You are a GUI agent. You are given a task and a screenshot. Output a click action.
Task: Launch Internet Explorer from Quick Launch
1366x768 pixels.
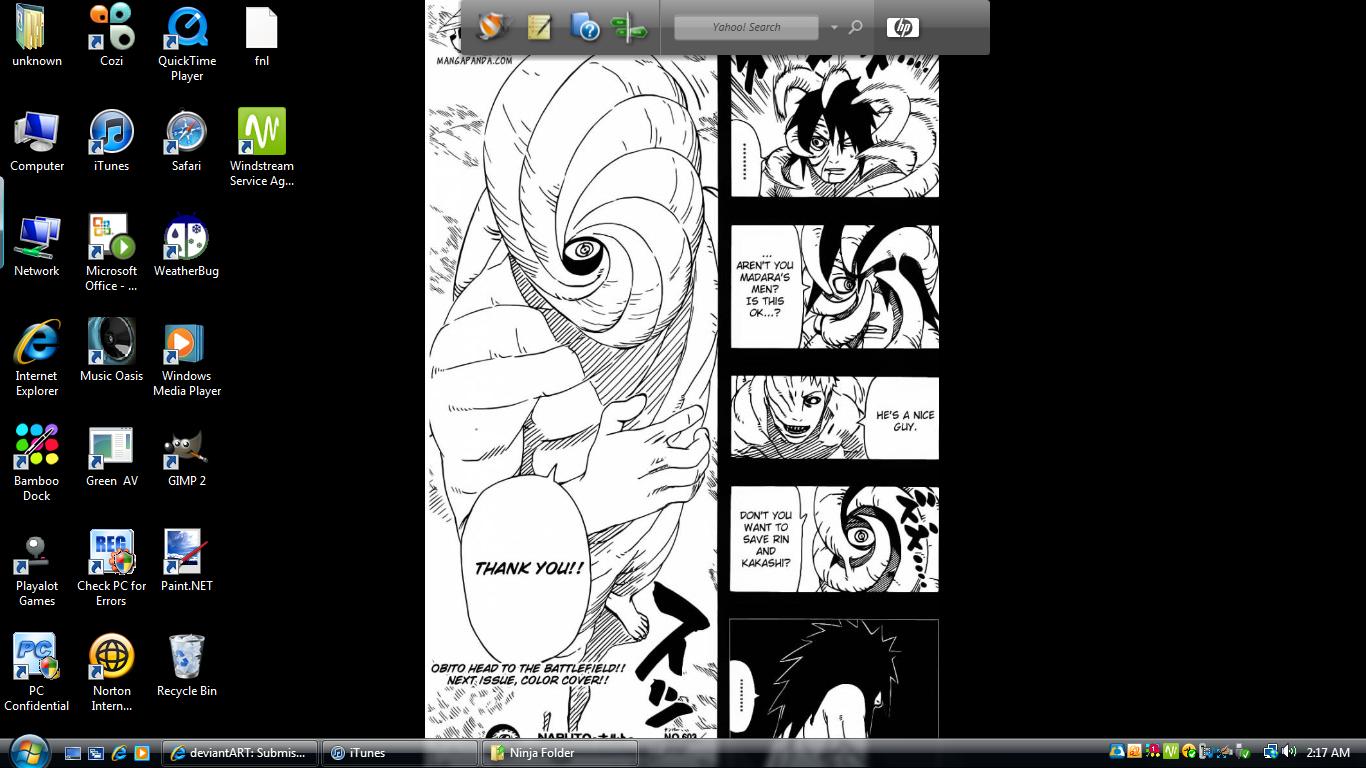[x=119, y=753]
